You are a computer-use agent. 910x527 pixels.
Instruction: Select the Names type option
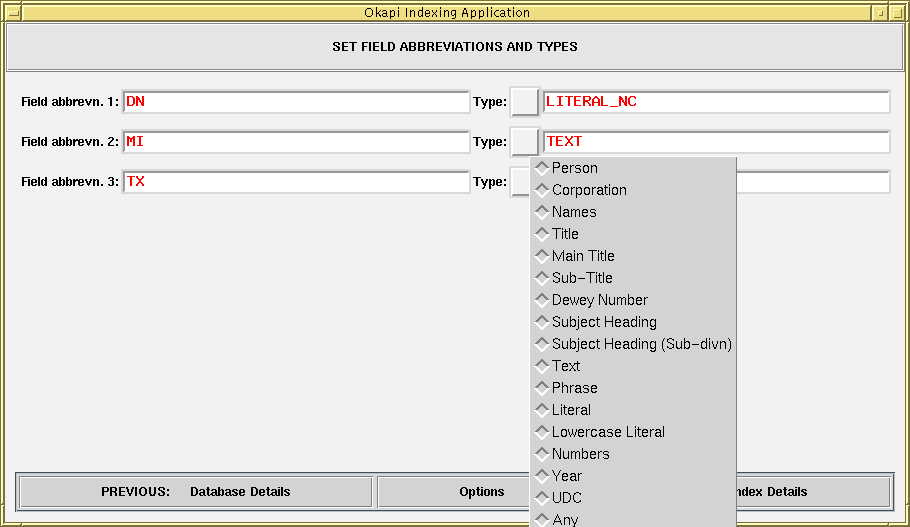tap(633, 212)
